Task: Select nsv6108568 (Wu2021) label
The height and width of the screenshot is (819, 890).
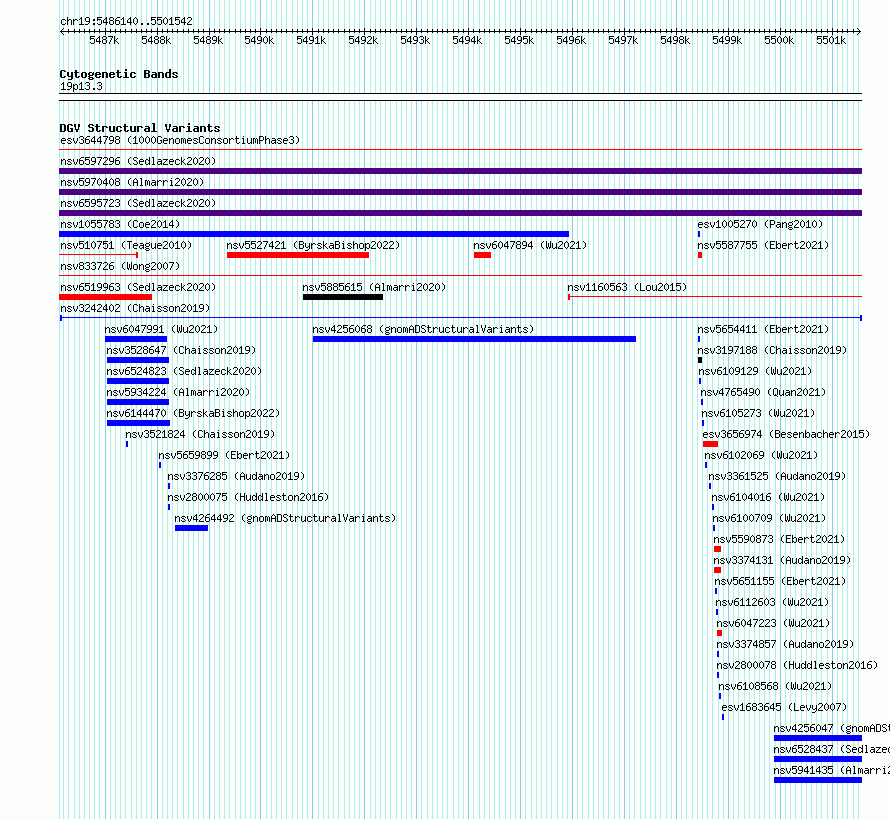Action: (775, 686)
